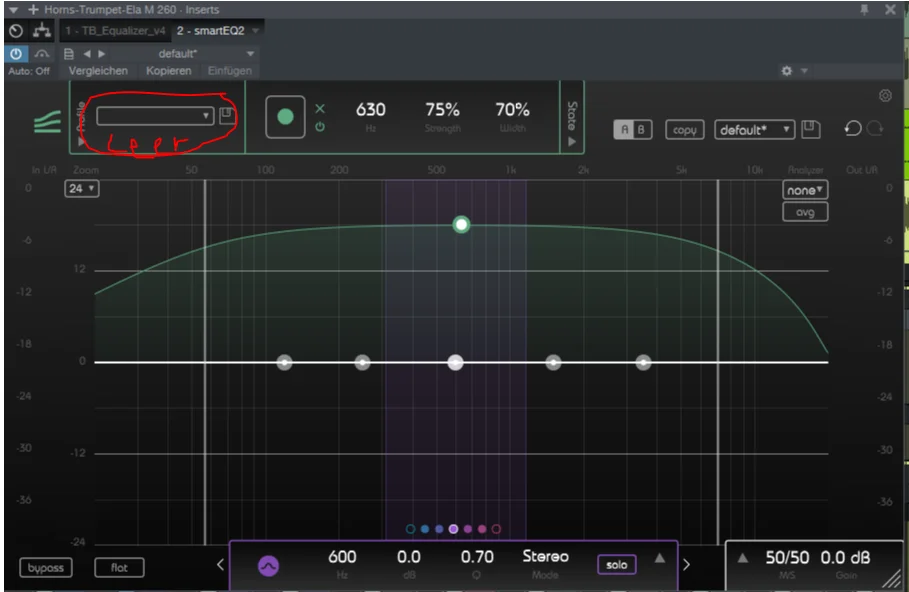The image size is (909, 592).
Task: Click the plus icon beside the Horns-Trumpet insert title
Action: pos(33,9)
